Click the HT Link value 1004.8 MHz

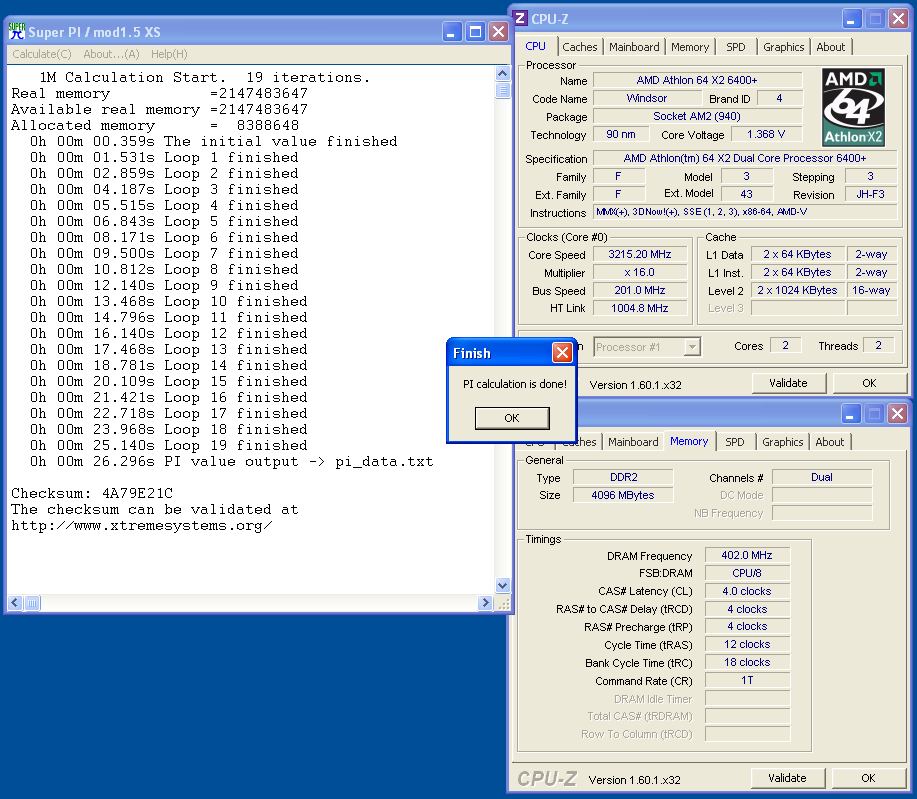640,308
